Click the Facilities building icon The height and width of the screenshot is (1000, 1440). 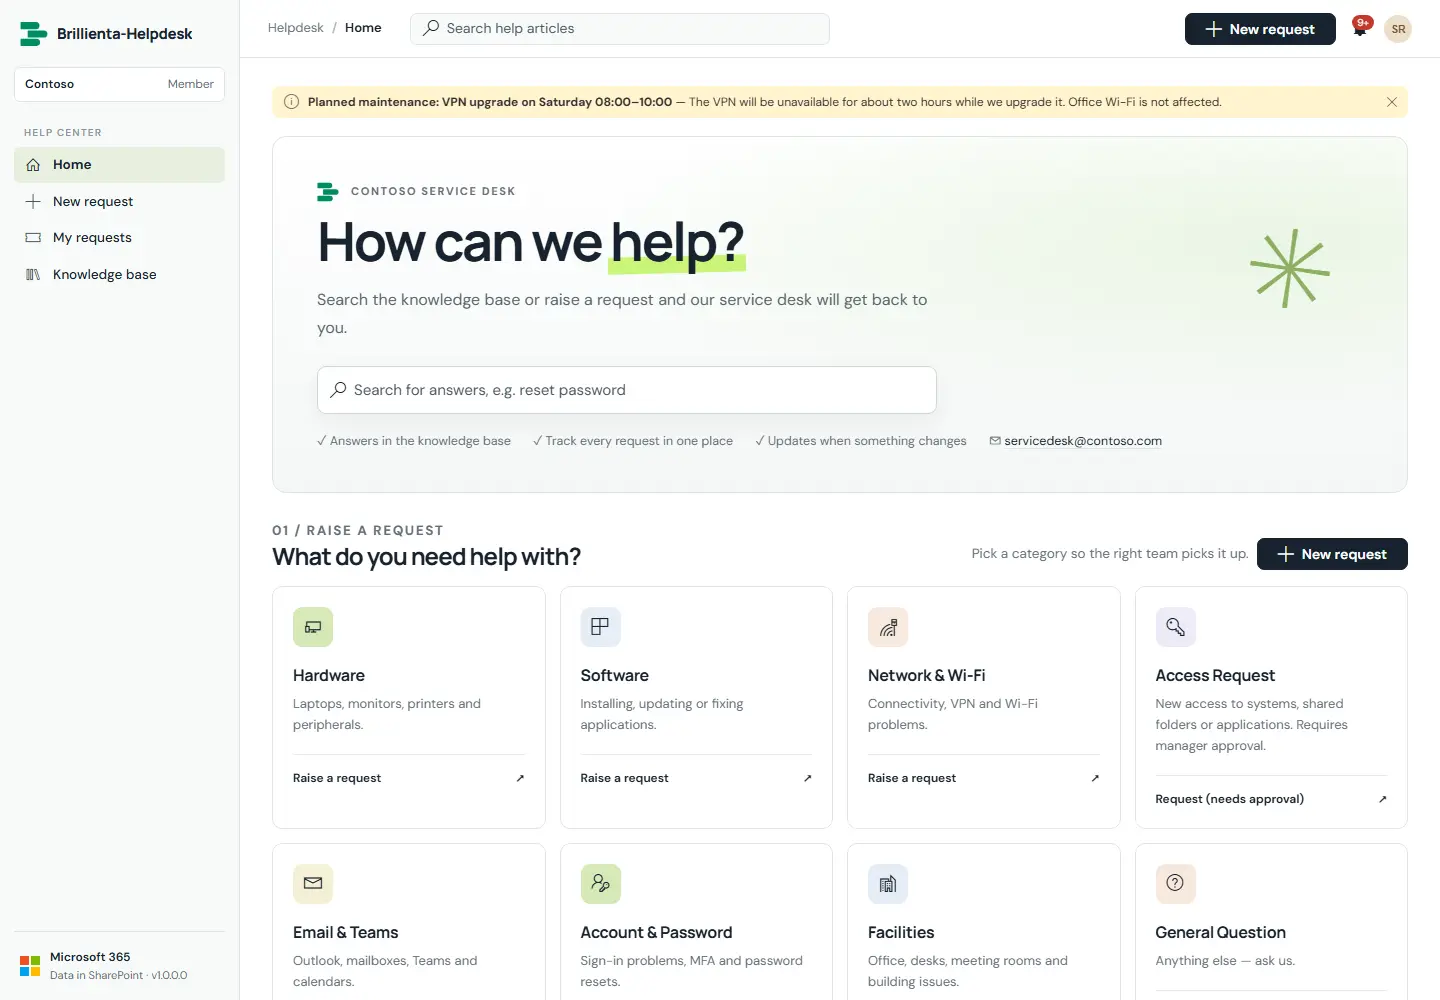pos(888,884)
